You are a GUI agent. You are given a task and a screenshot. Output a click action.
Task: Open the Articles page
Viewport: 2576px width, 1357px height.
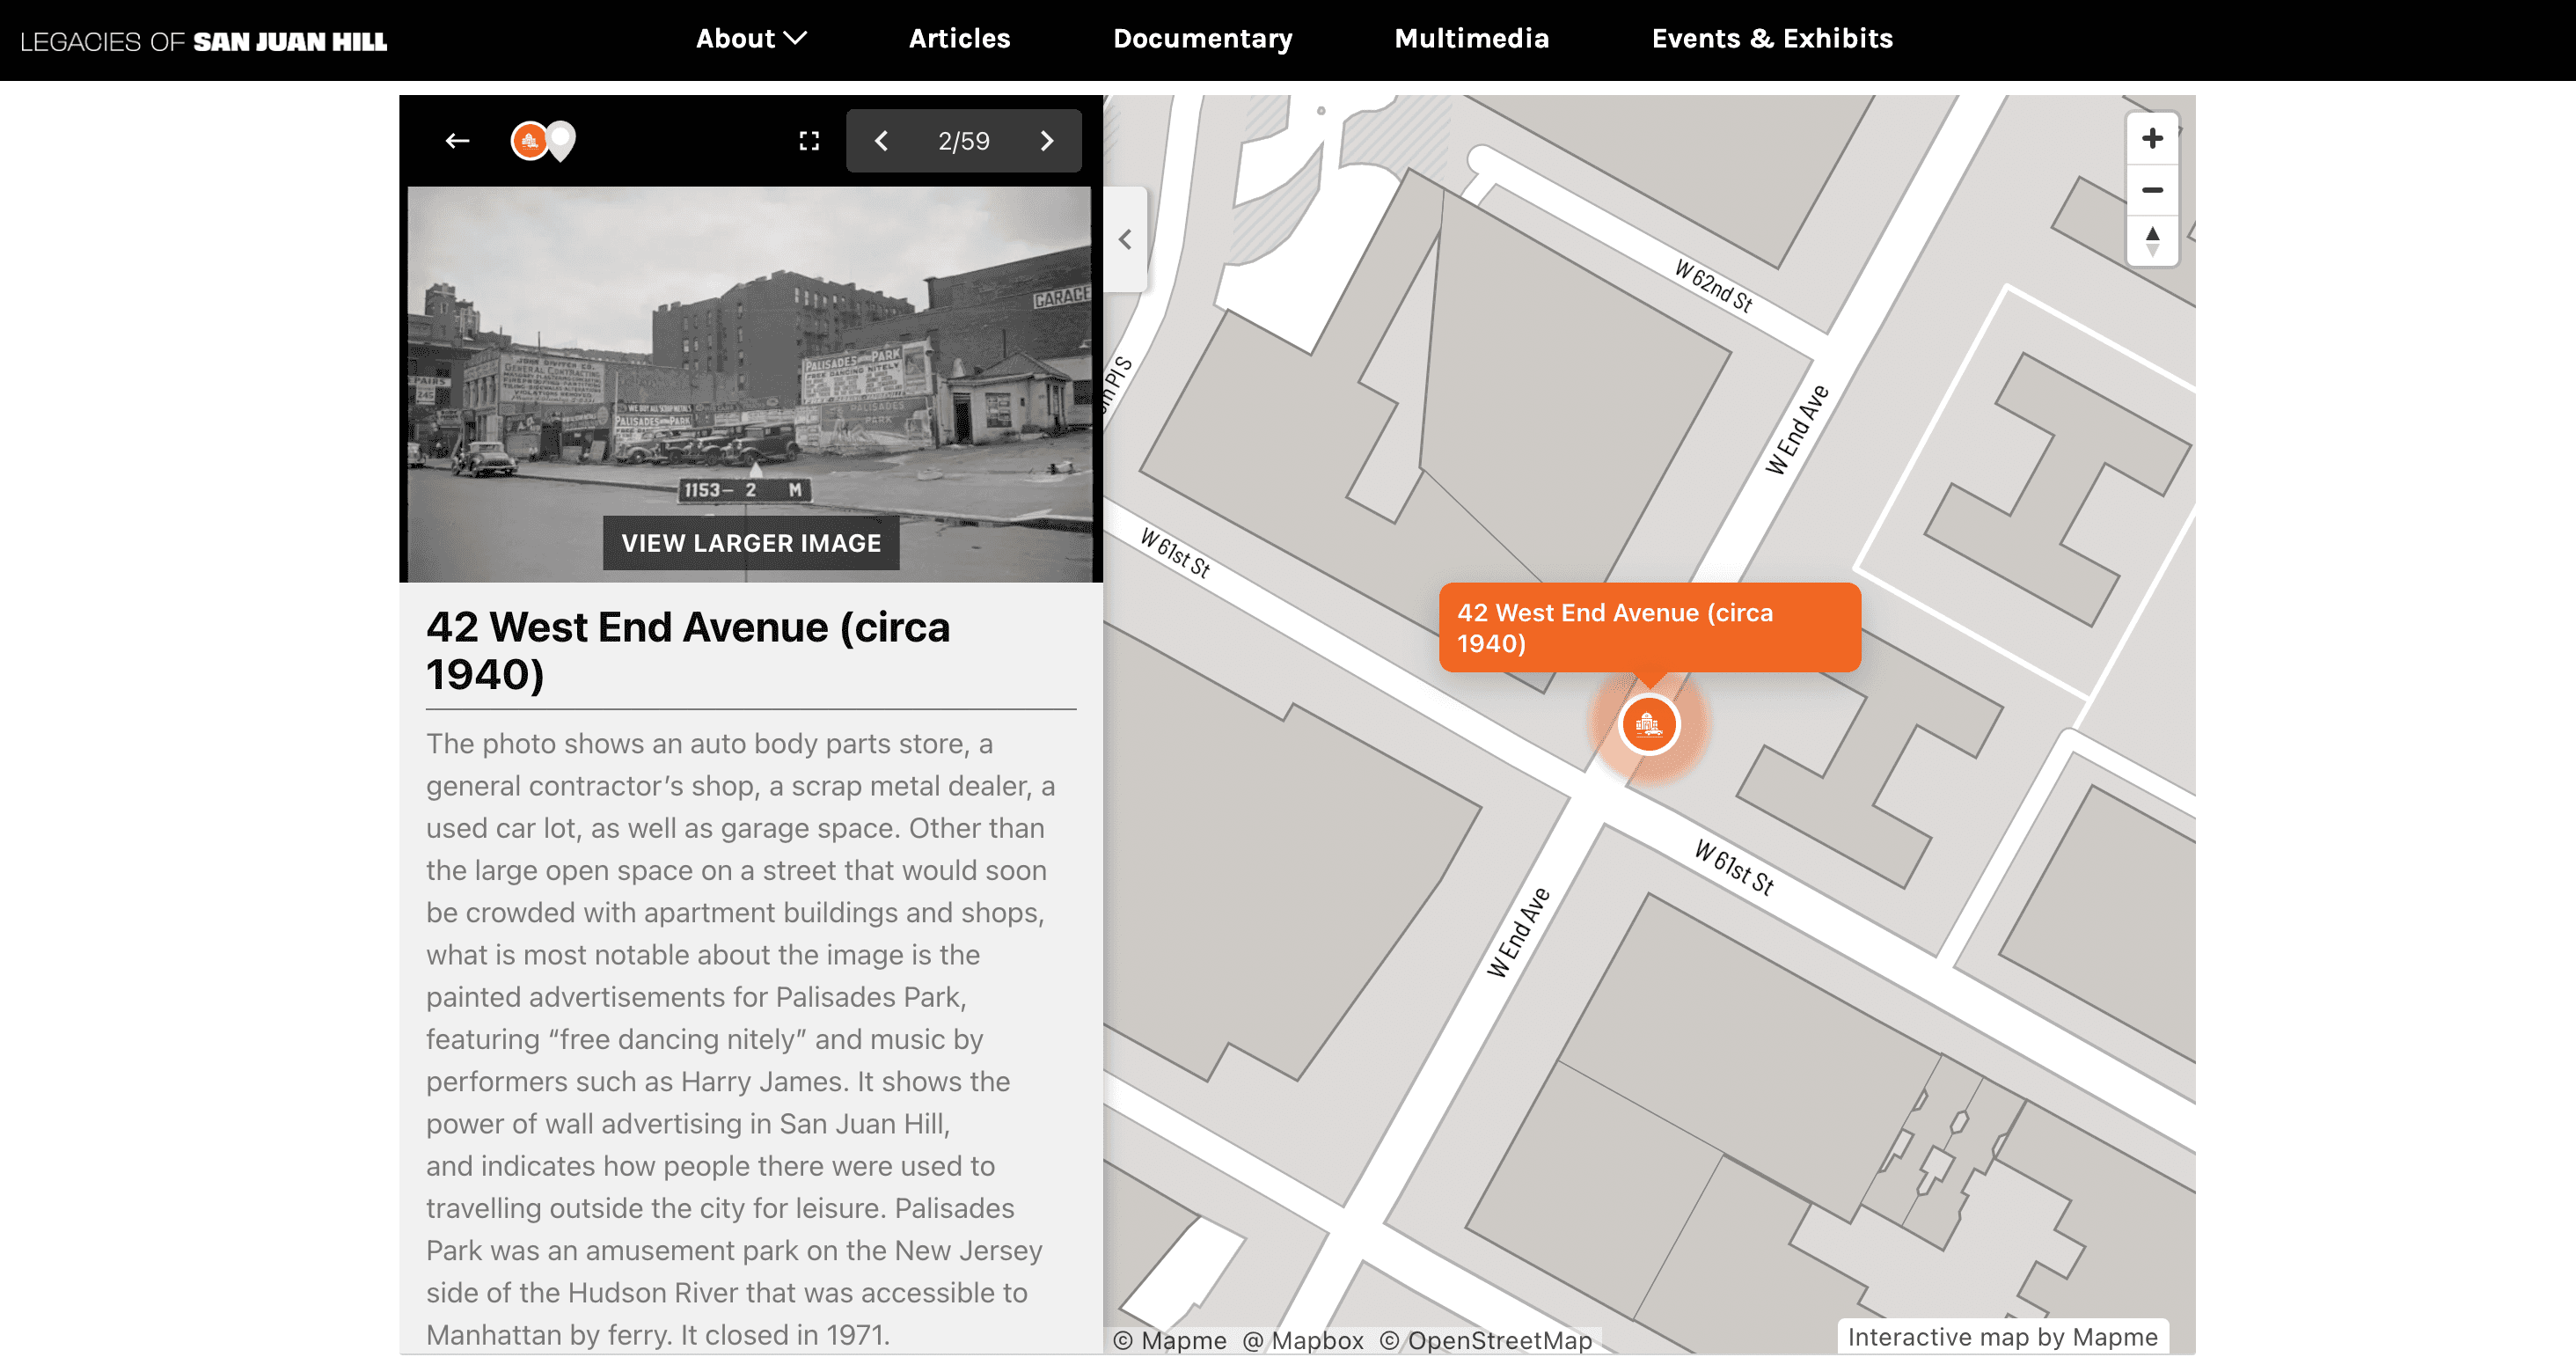pos(959,39)
